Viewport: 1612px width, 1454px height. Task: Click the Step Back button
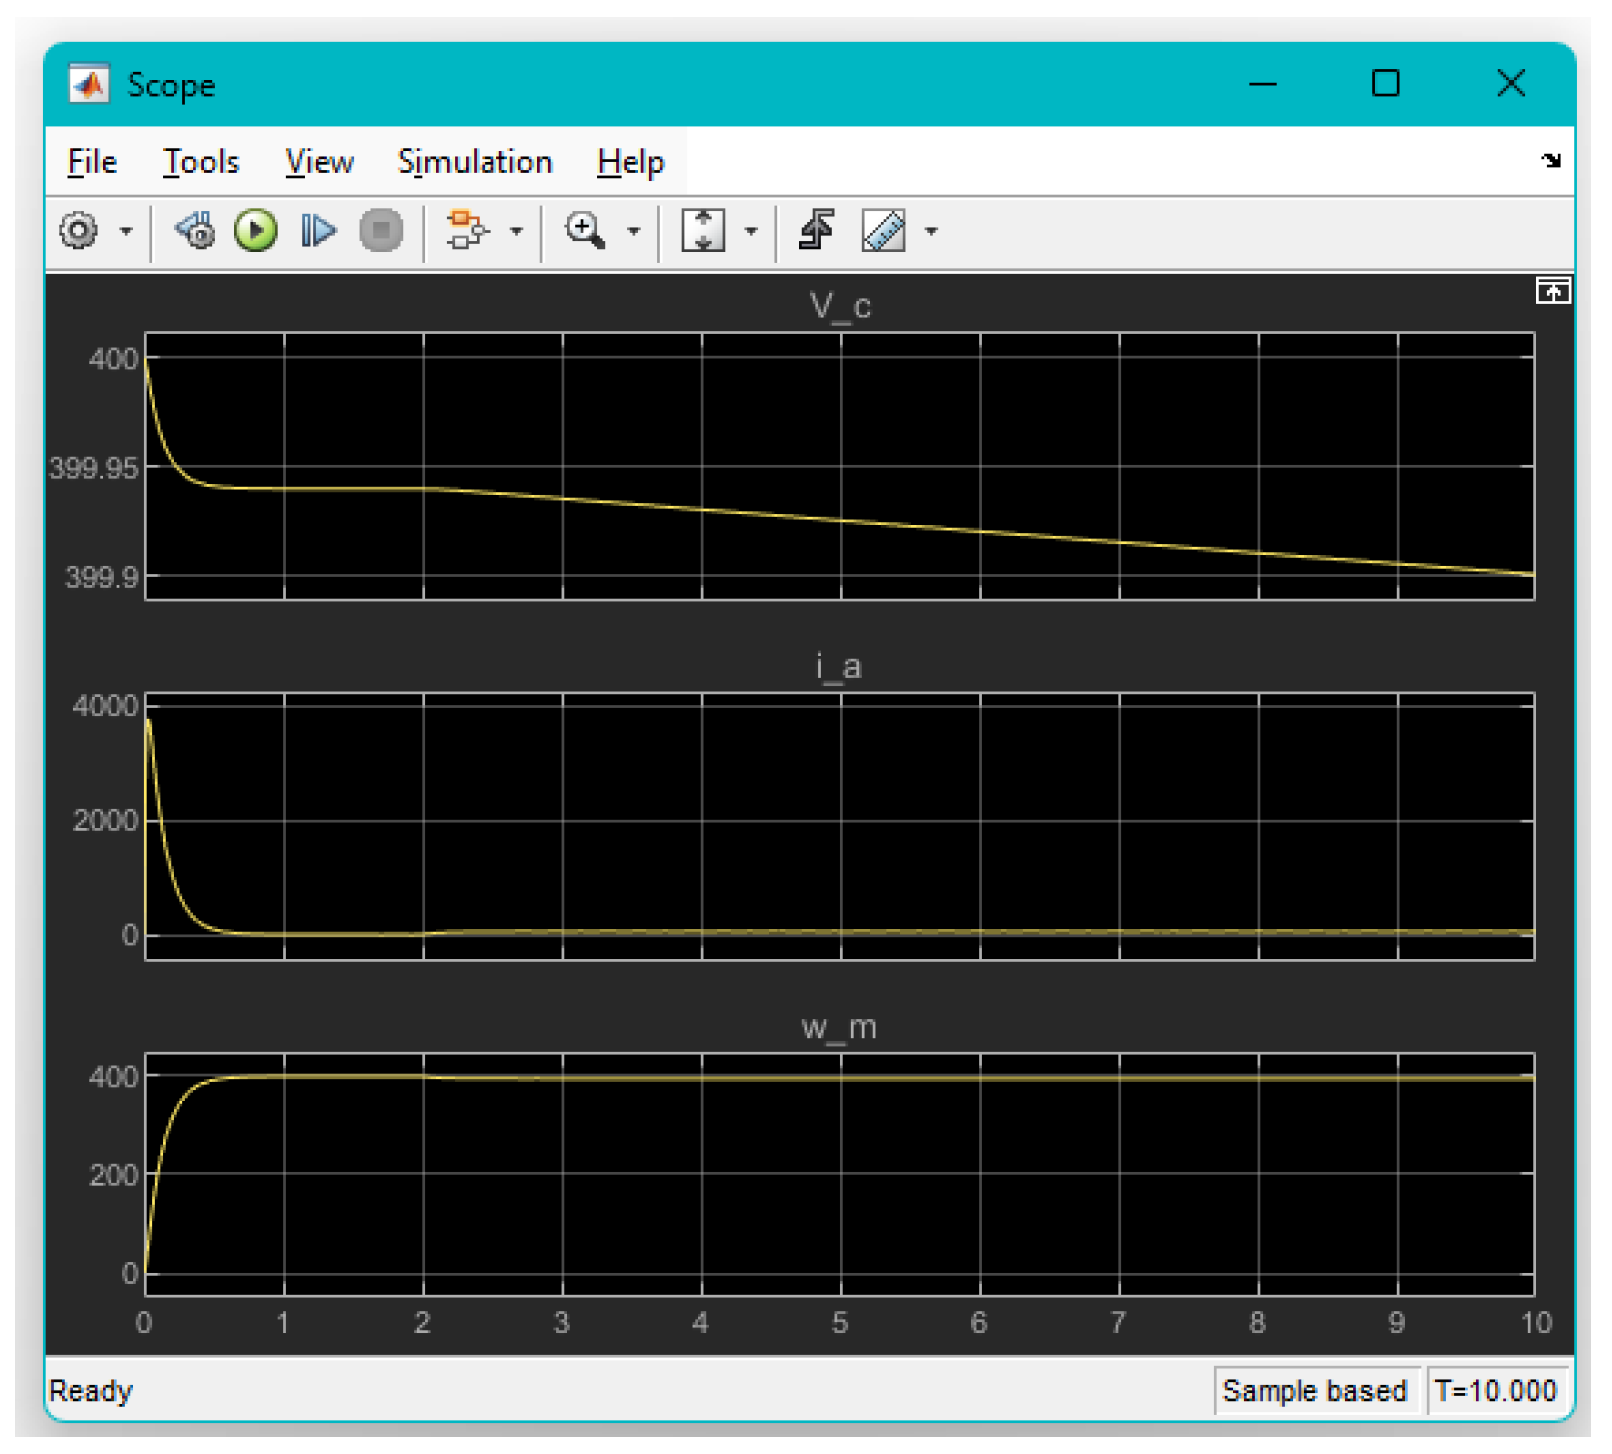coord(196,231)
